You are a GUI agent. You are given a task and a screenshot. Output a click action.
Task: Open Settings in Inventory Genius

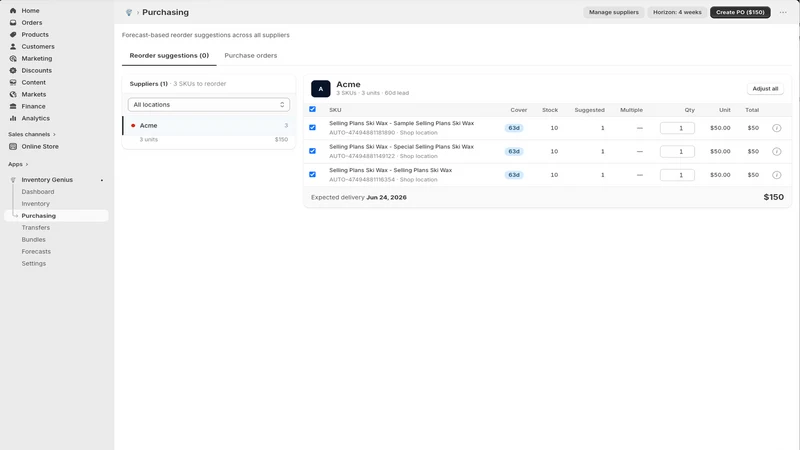click(34, 263)
